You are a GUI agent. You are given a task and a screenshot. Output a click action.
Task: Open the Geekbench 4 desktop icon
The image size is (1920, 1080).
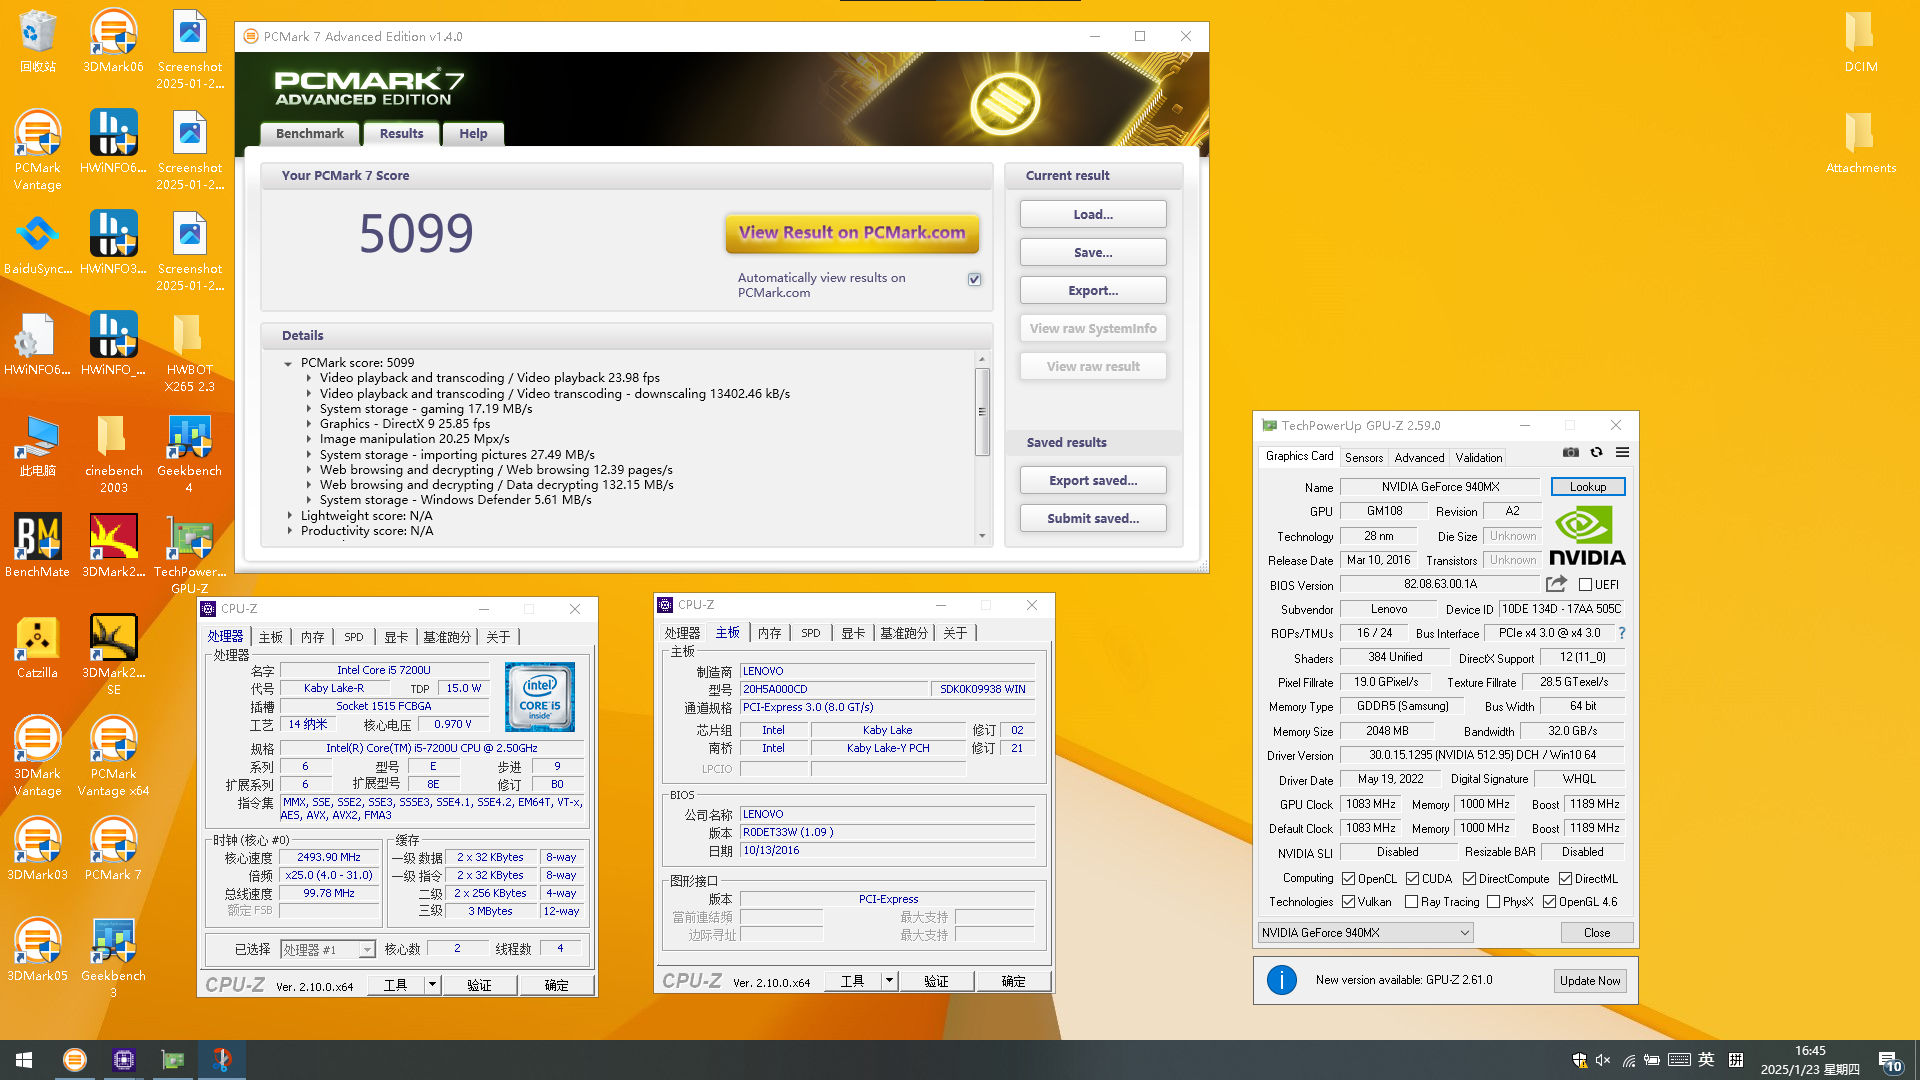189,454
